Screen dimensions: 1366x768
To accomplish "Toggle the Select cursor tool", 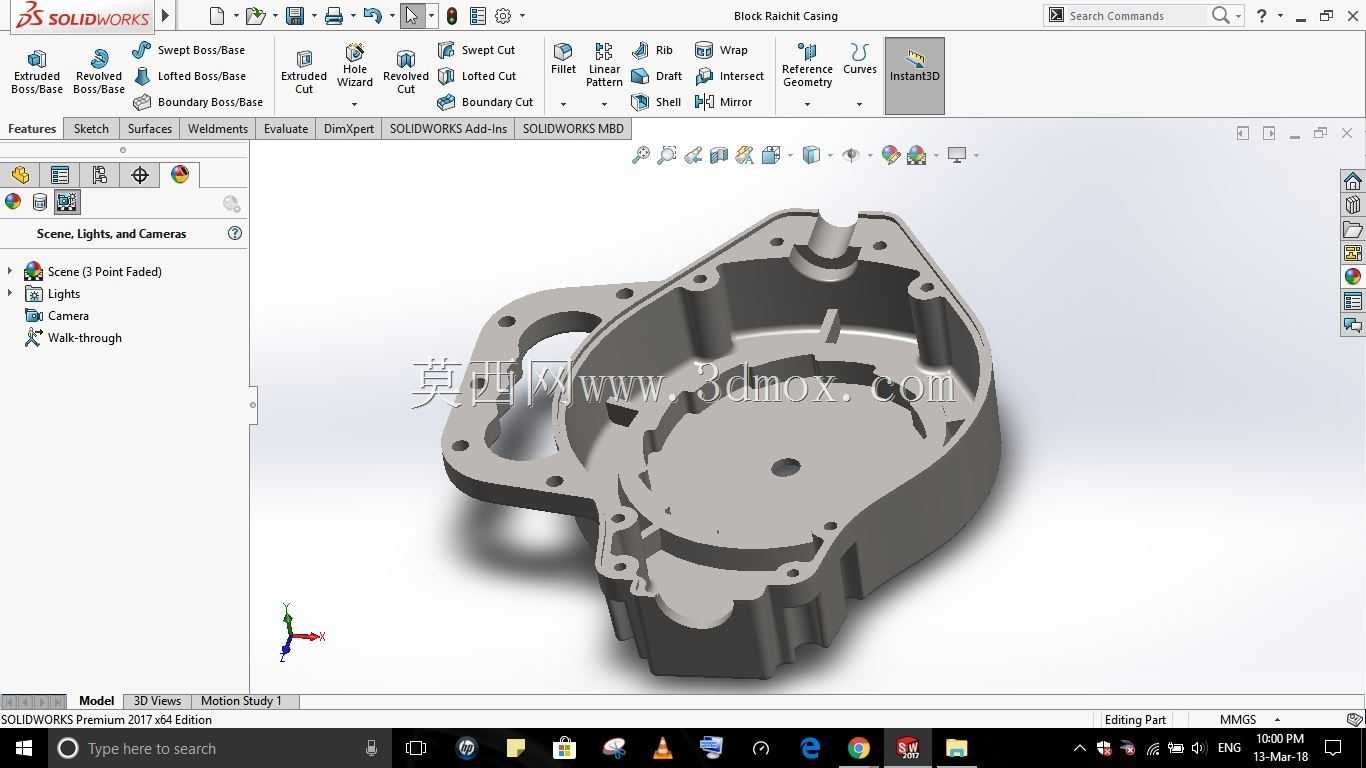I will (x=412, y=16).
